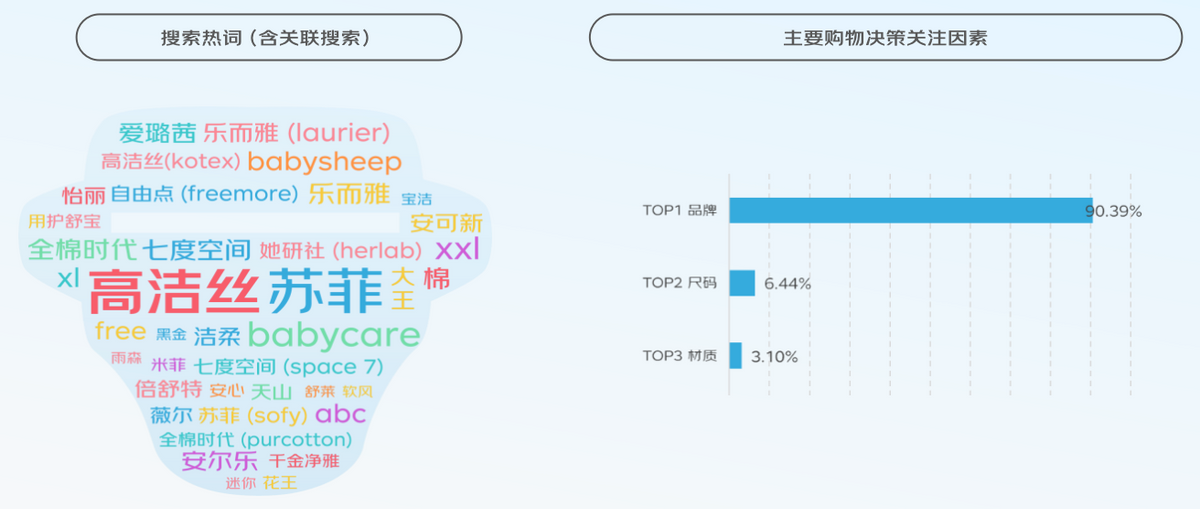Viewport: 1200px width, 509px height.
Task: Click the 6.44% value label
Action: (787, 283)
